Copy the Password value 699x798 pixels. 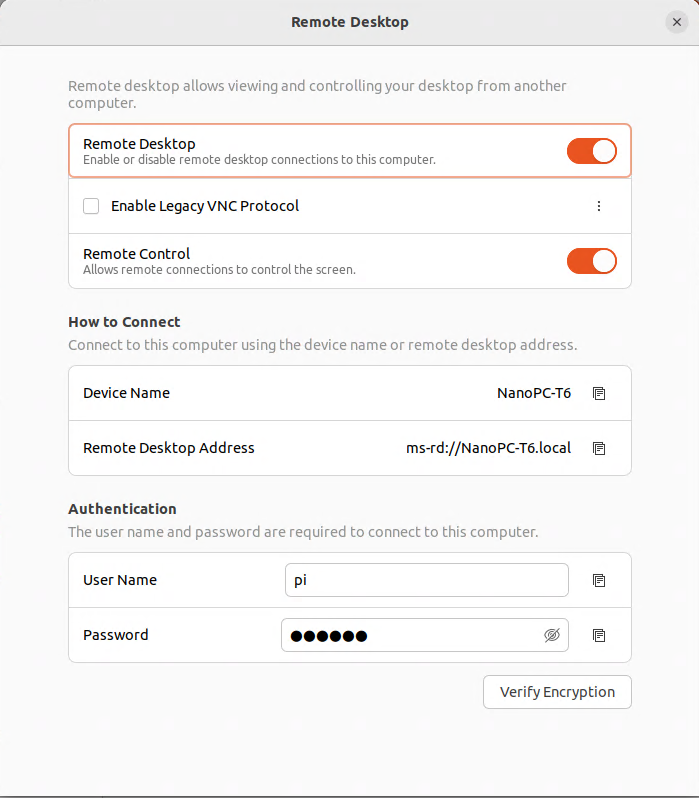coord(599,635)
